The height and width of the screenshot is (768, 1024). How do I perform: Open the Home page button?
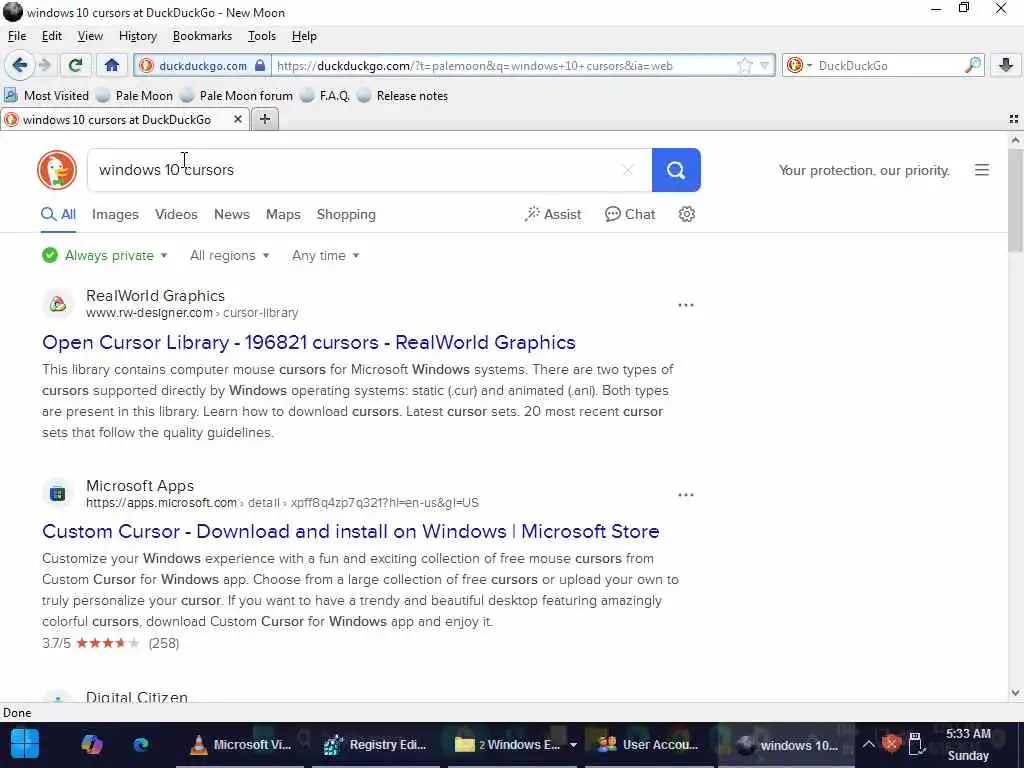point(112,65)
